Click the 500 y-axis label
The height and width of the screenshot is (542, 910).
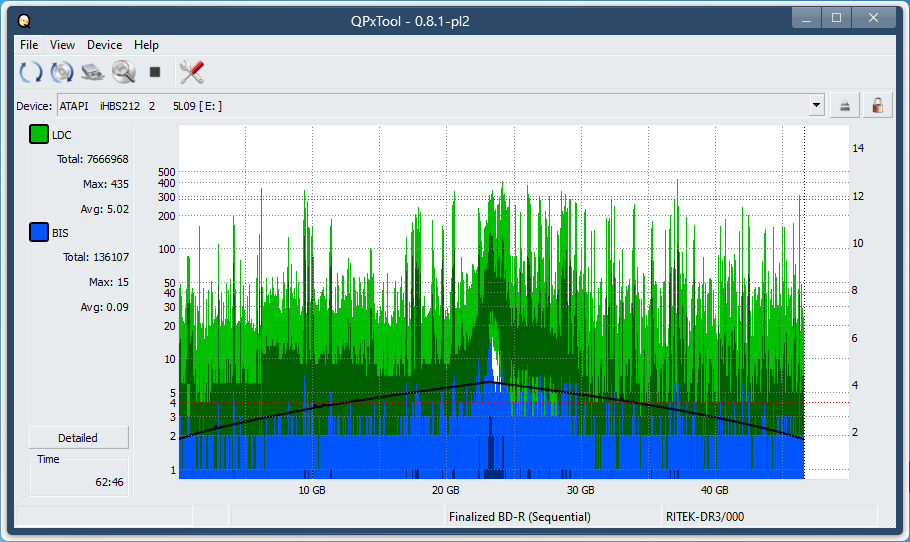(167, 172)
